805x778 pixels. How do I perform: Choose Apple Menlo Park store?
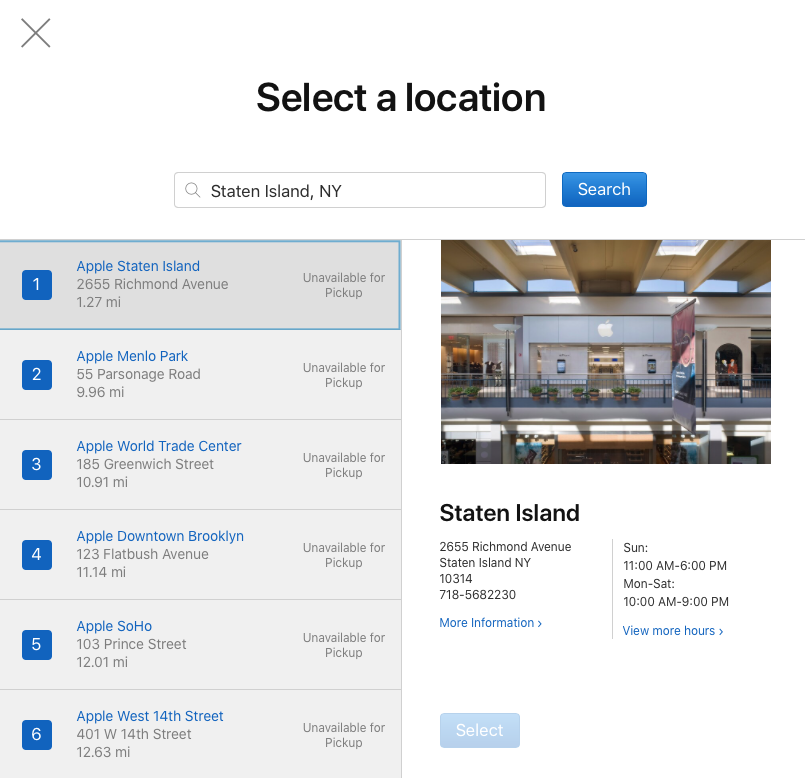132,356
